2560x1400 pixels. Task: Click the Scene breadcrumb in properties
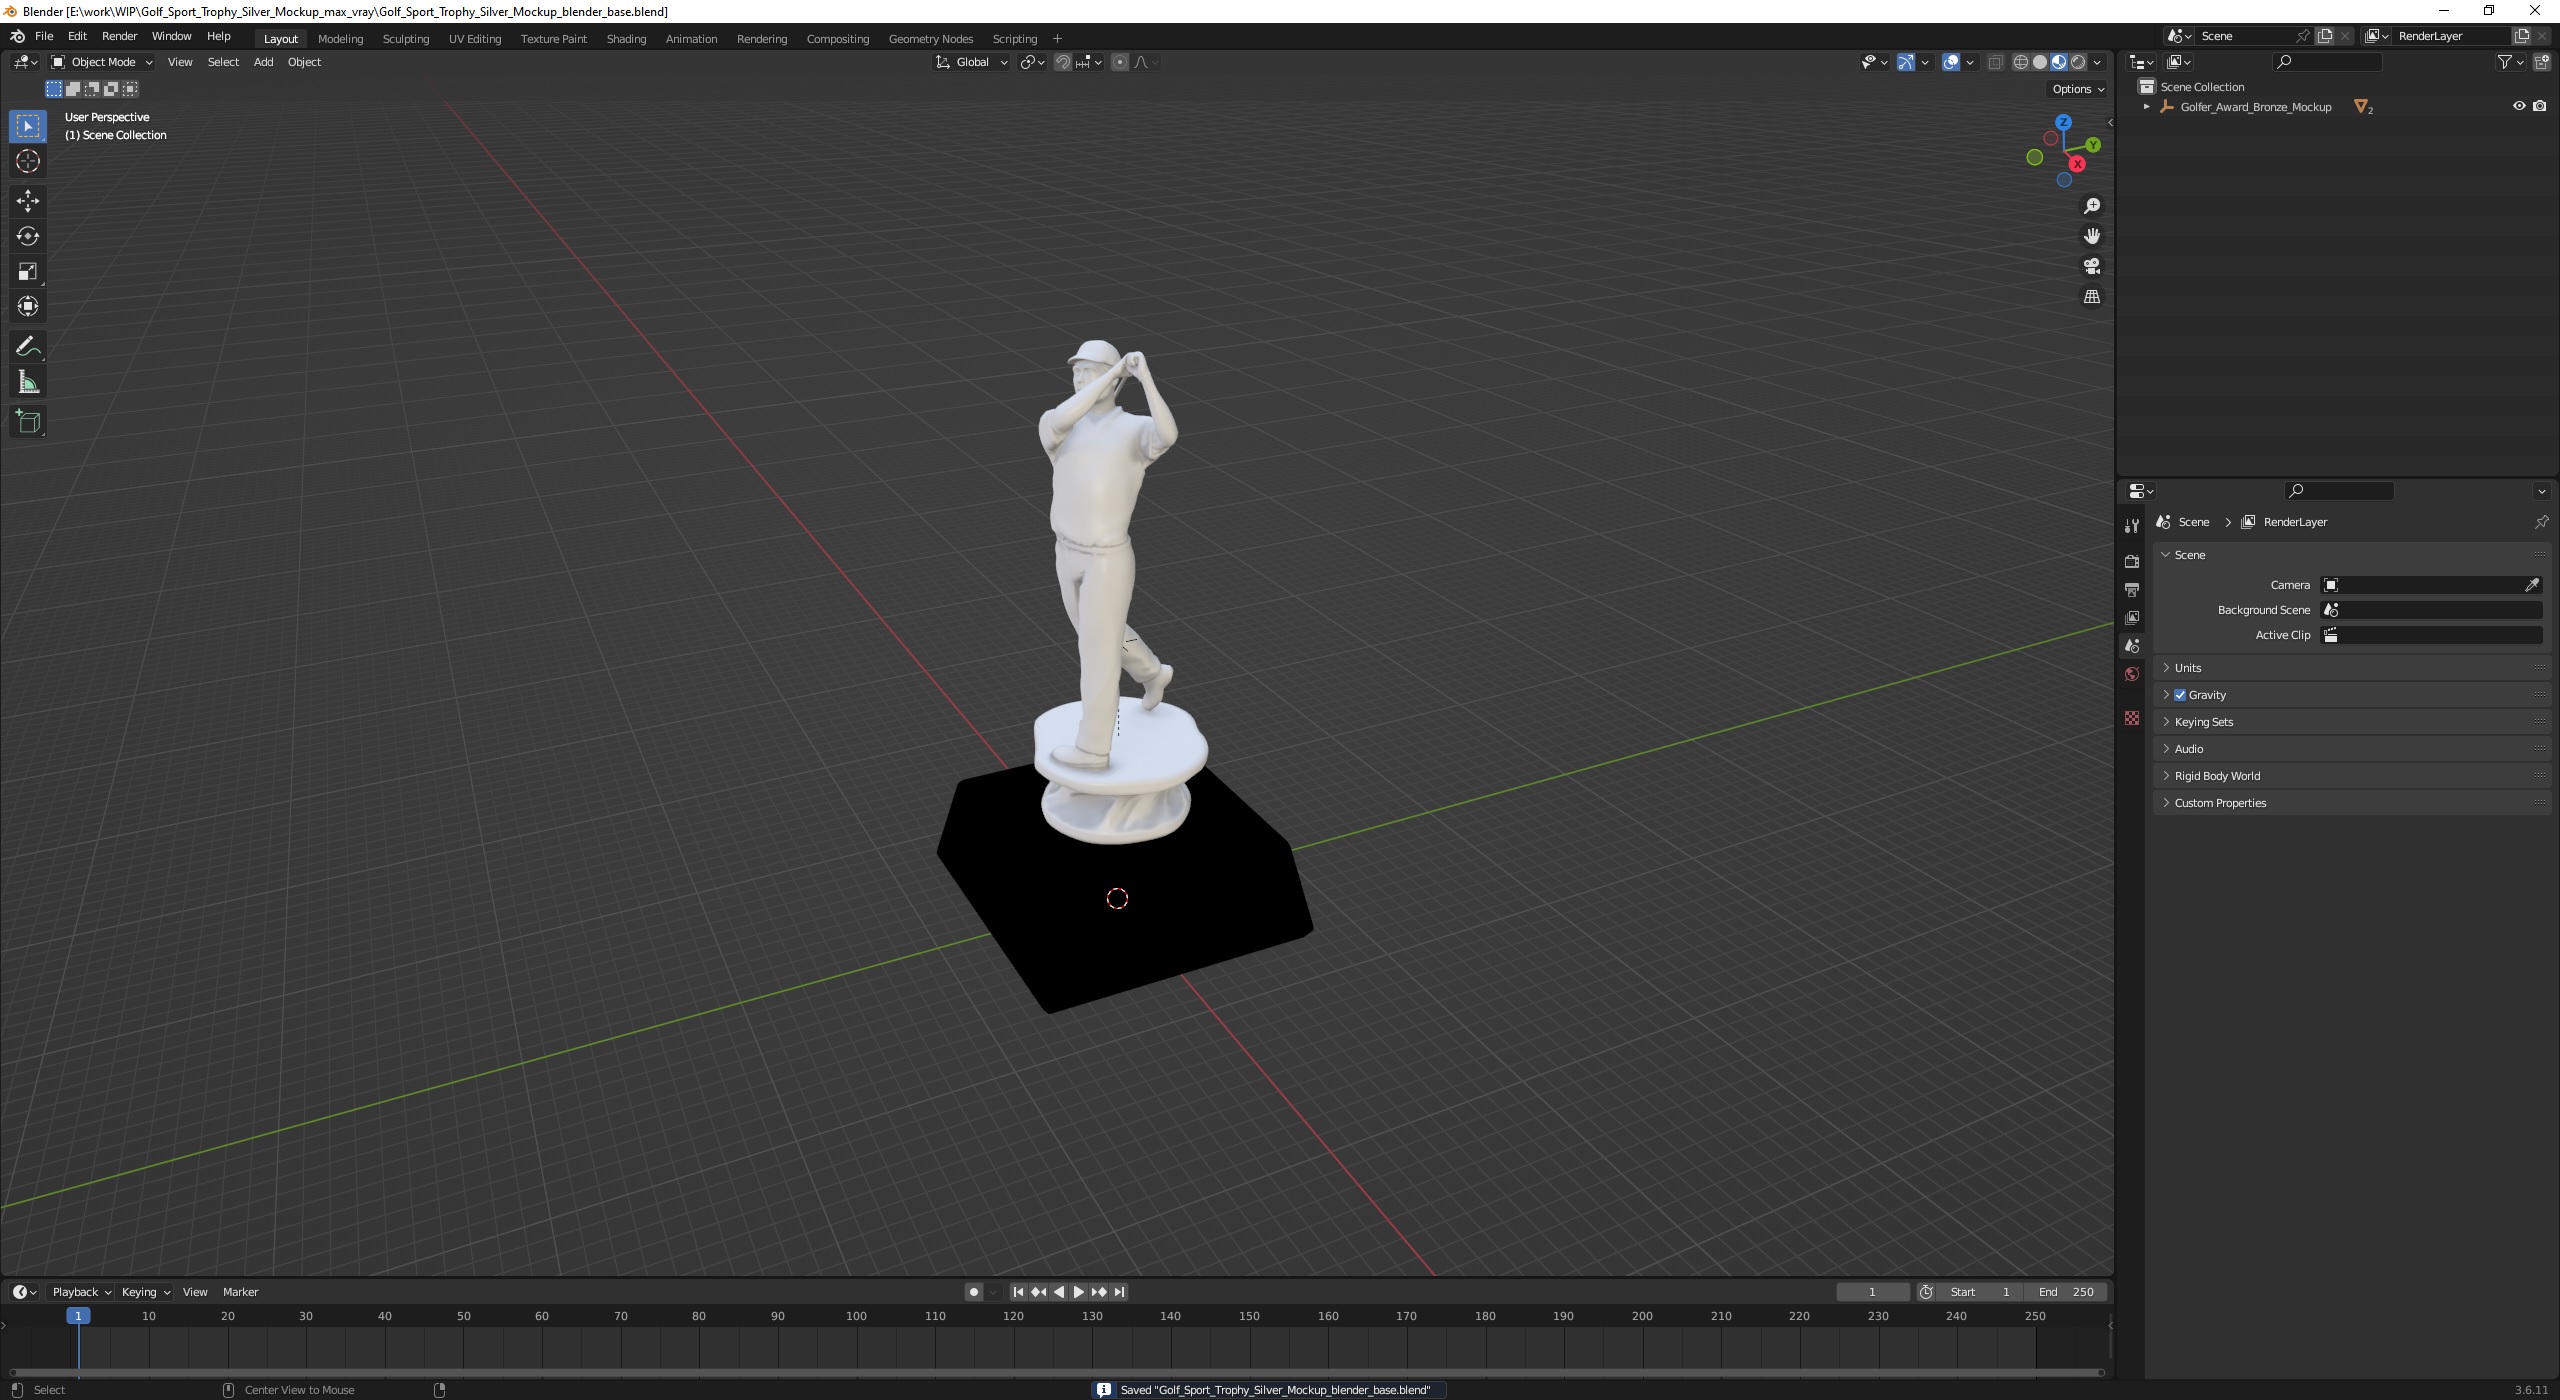[2184, 522]
